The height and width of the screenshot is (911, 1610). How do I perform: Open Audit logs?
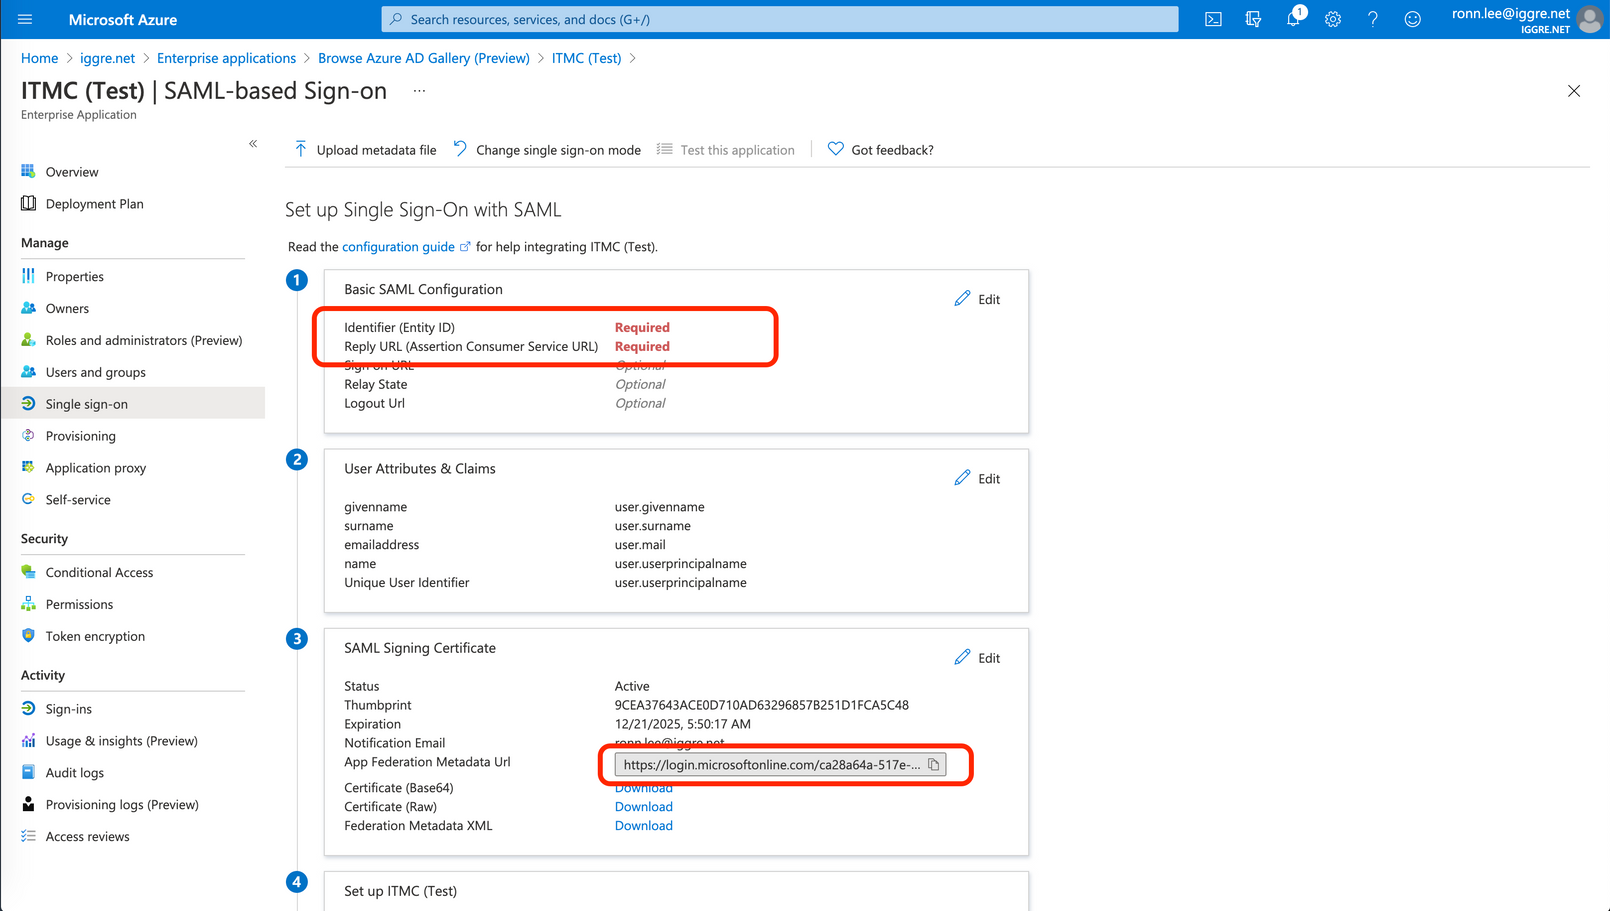point(75,773)
